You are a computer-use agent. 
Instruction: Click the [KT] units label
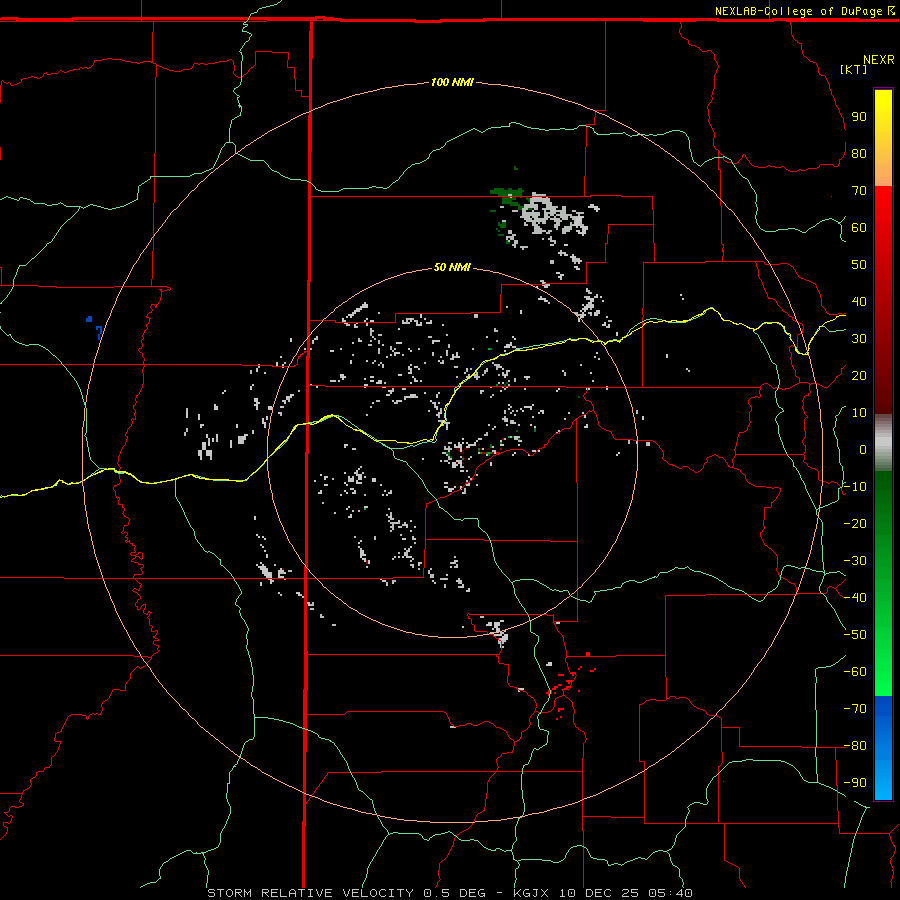coord(854,69)
